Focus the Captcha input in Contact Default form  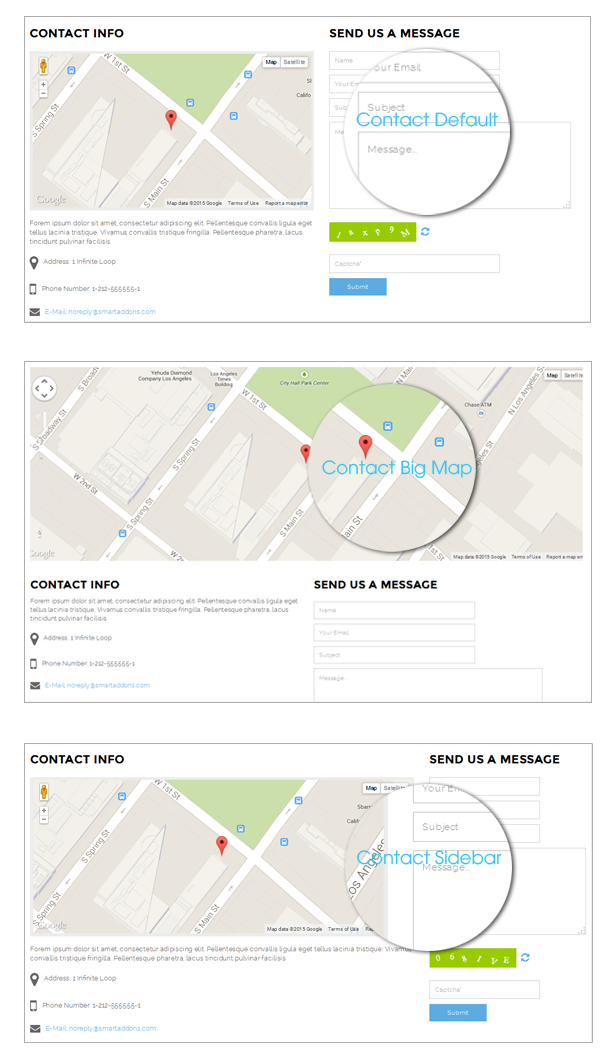tap(414, 263)
